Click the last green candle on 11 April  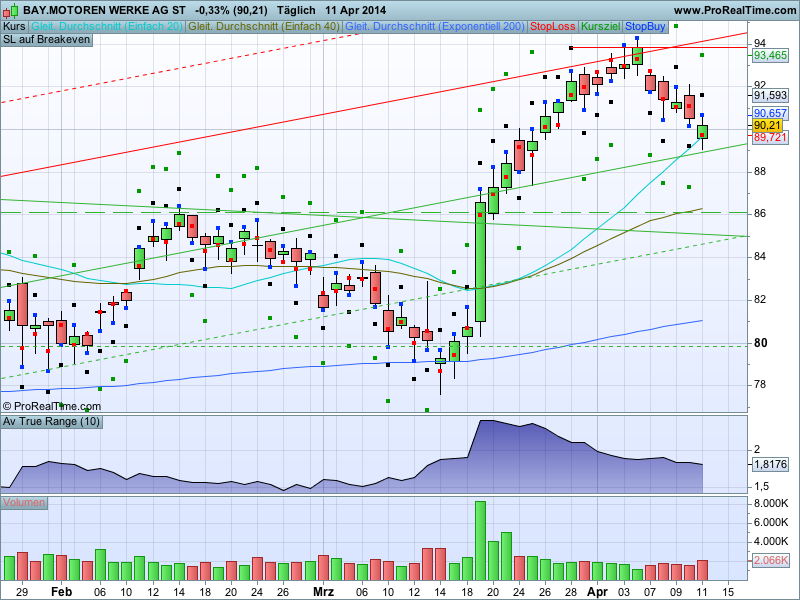click(x=703, y=132)
